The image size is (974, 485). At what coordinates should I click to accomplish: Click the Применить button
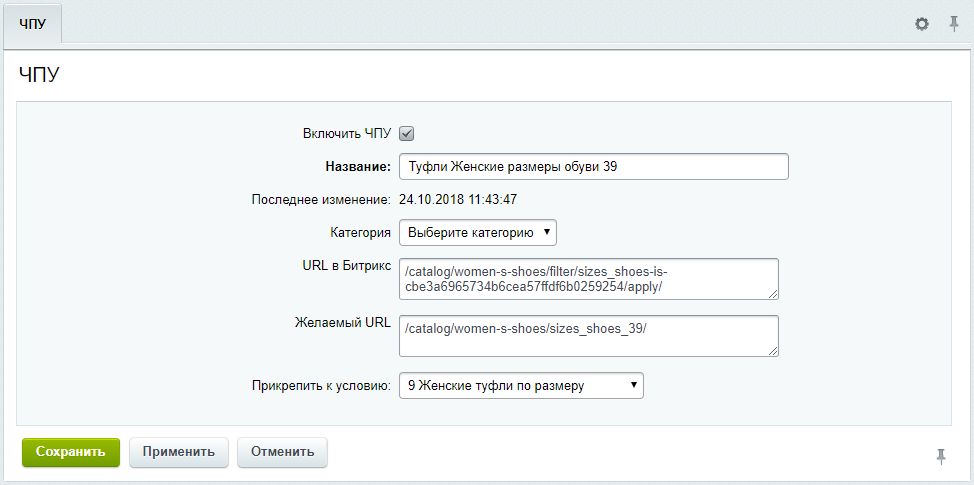point(179,451)
